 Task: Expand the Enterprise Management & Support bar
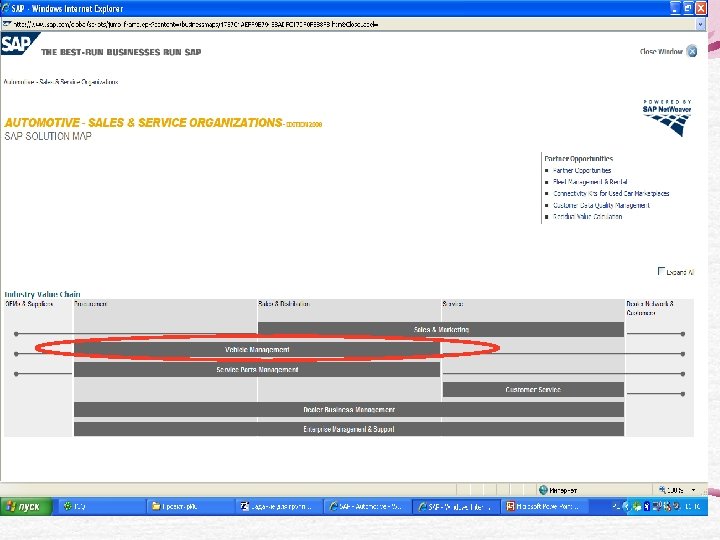[349, 429]
